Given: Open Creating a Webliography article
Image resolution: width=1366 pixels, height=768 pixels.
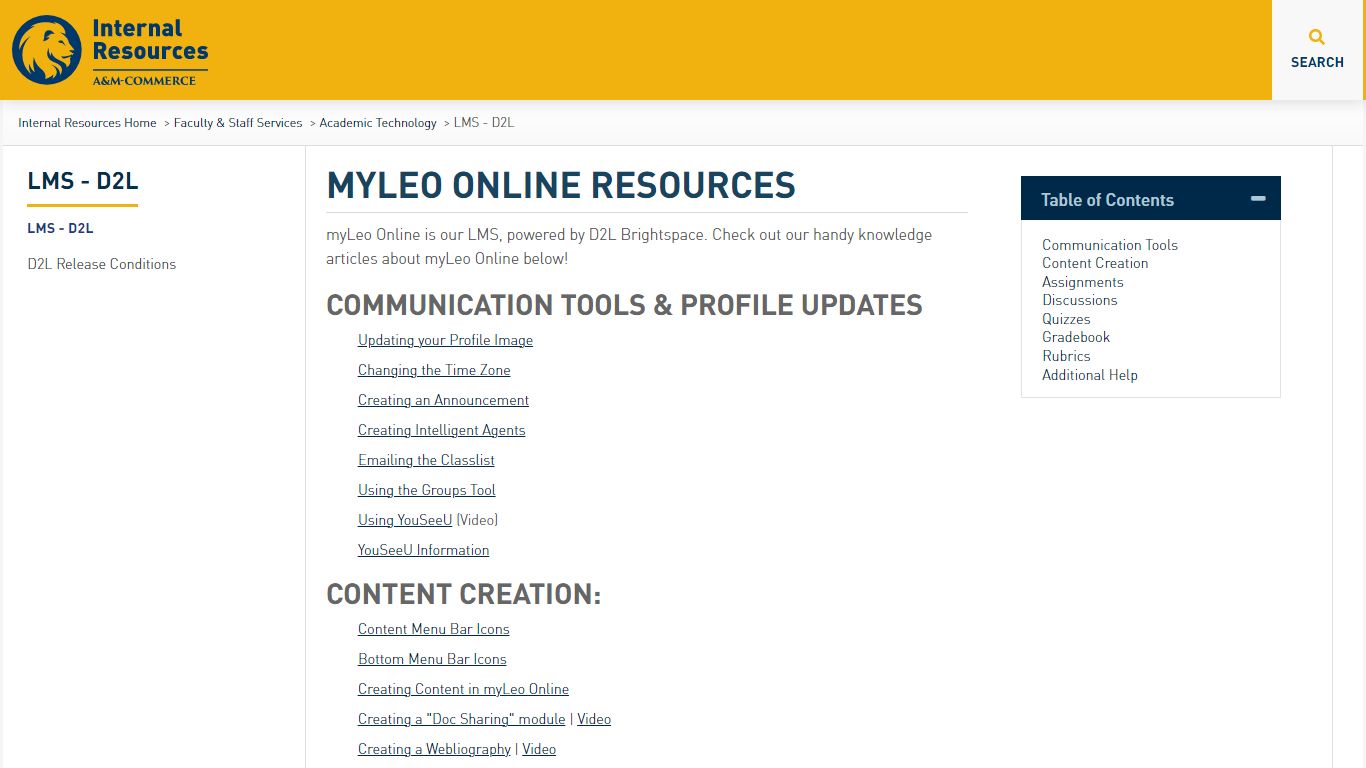Looking at the screenshot, I should [x=434, y=749].
